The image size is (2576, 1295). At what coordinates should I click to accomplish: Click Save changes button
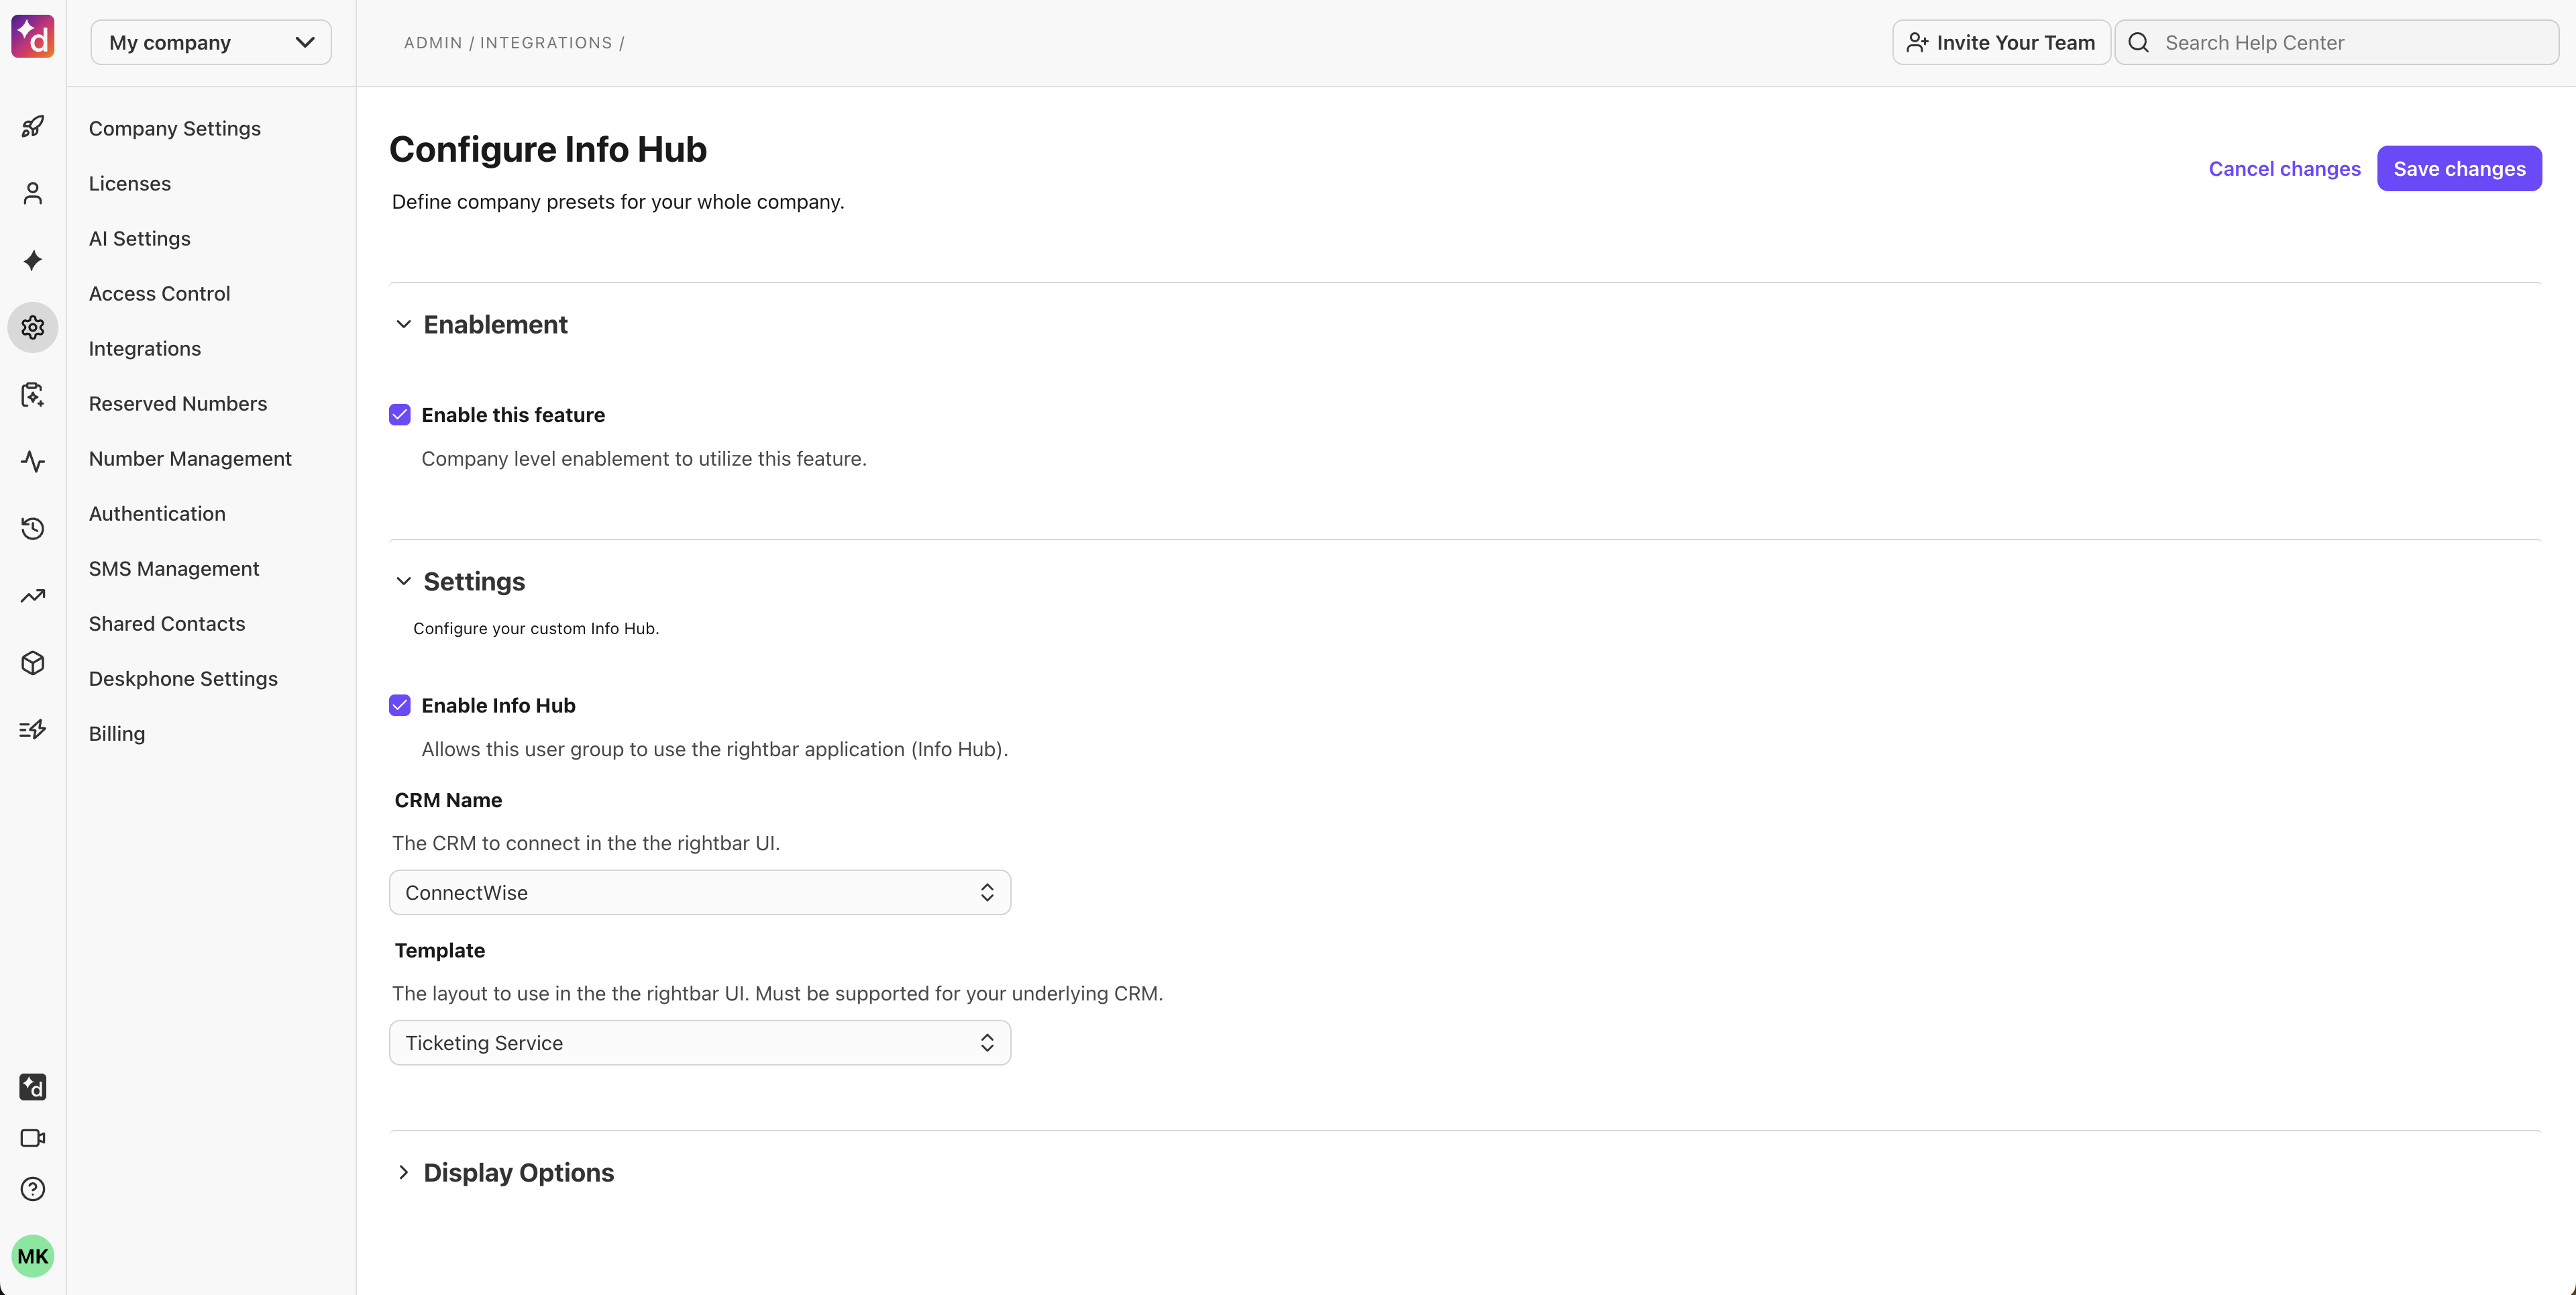pos(2459,168)
